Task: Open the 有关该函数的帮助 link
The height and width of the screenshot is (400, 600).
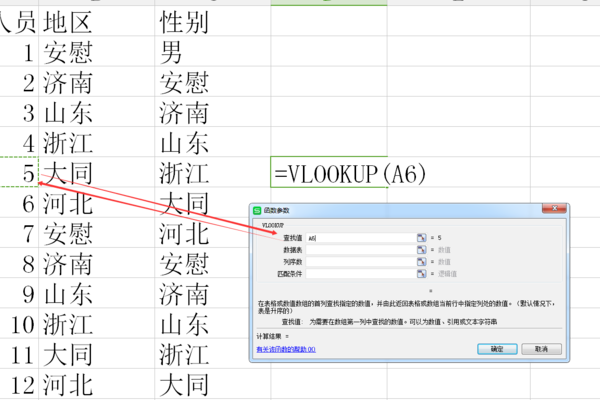Action: click(x=286, y=349)
